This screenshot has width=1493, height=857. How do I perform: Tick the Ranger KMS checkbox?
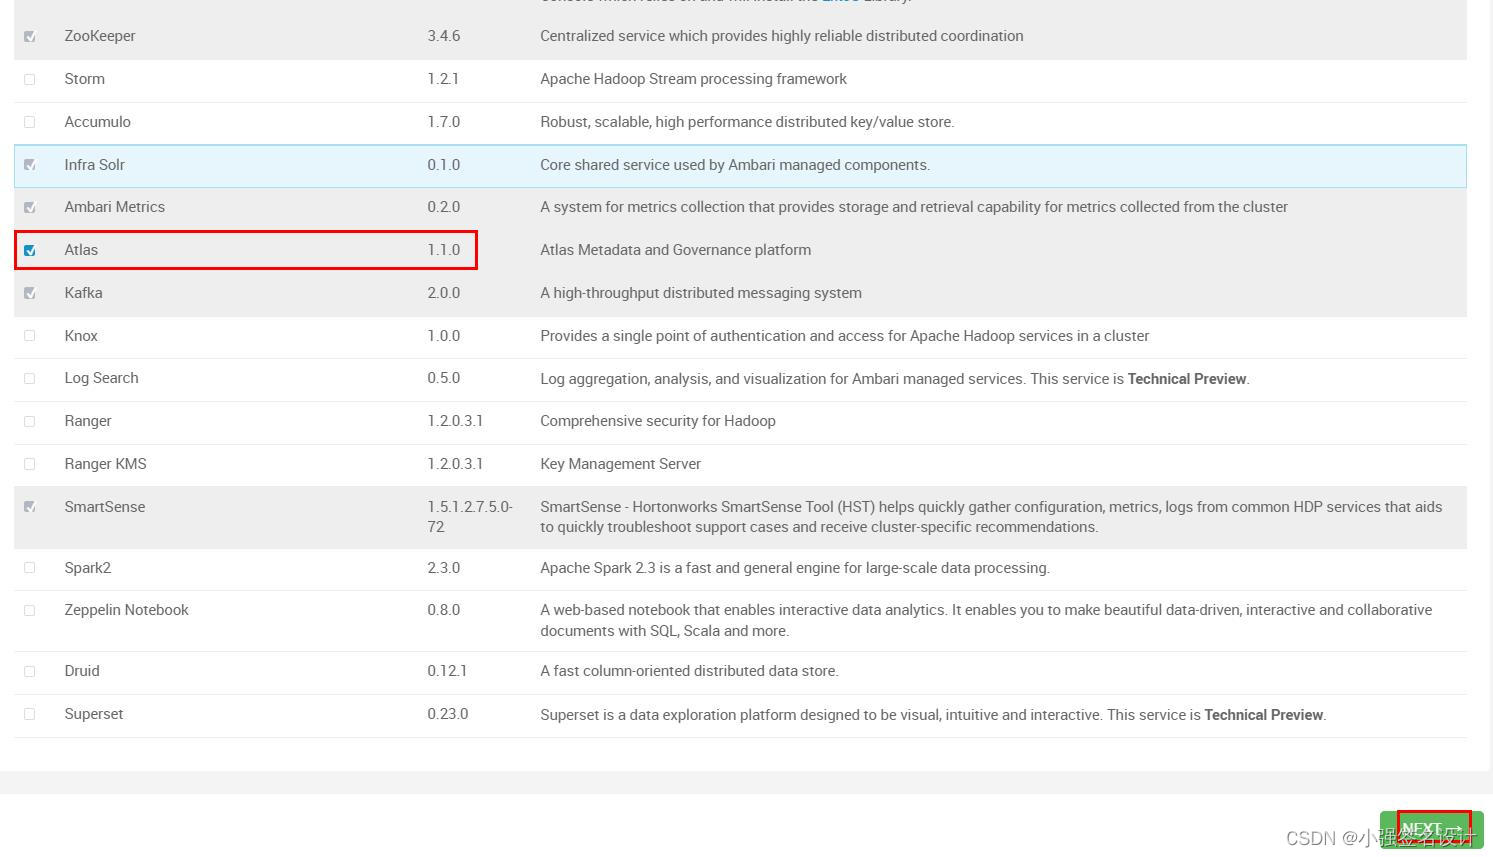[x=30, y=464]
